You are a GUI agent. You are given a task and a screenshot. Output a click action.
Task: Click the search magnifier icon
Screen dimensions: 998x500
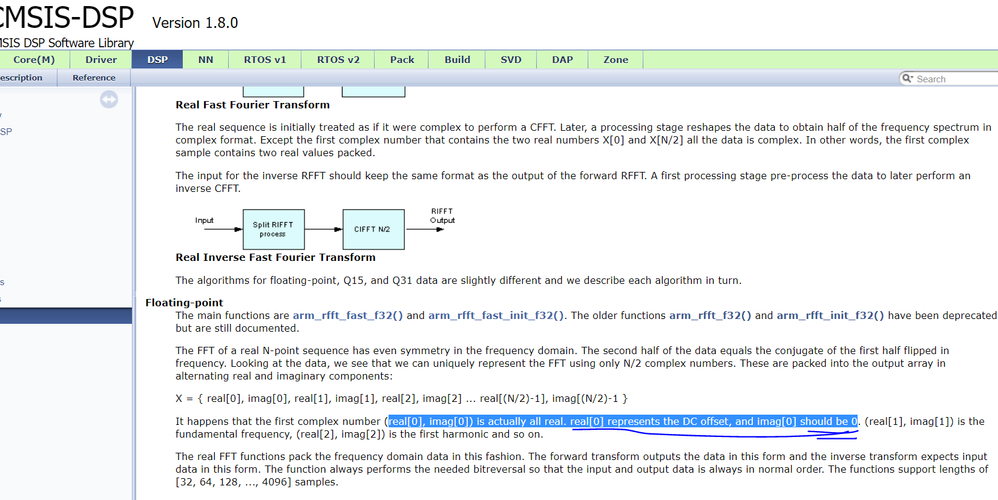tap(907, 79)
